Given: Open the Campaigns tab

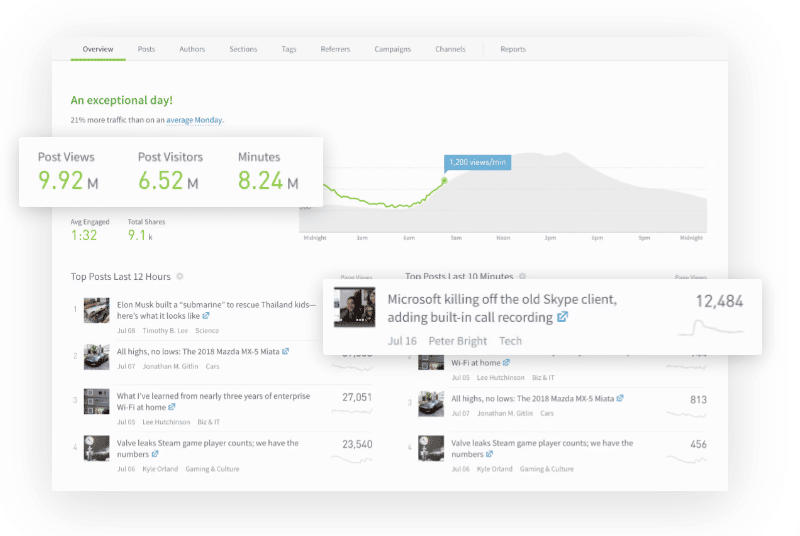Looking at the screenshot, I should [x=393, y=49].
